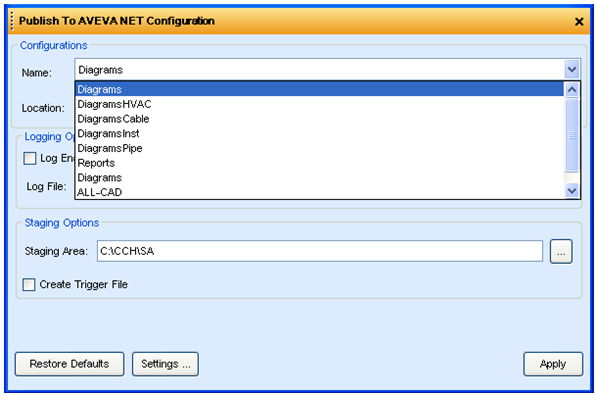This screenshot has height=396, width=596.
Task: Apply the configuration changes
Action: click(553, 364)
